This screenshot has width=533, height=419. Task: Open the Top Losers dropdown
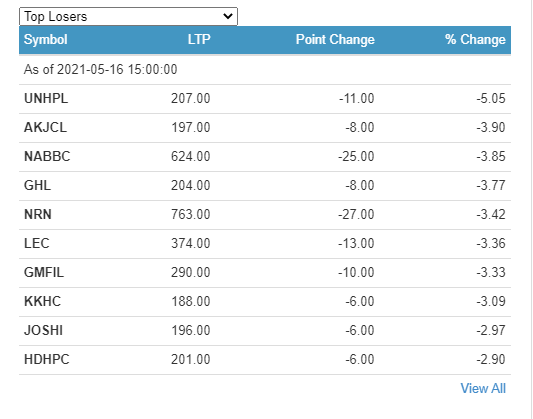pos(128,16)
